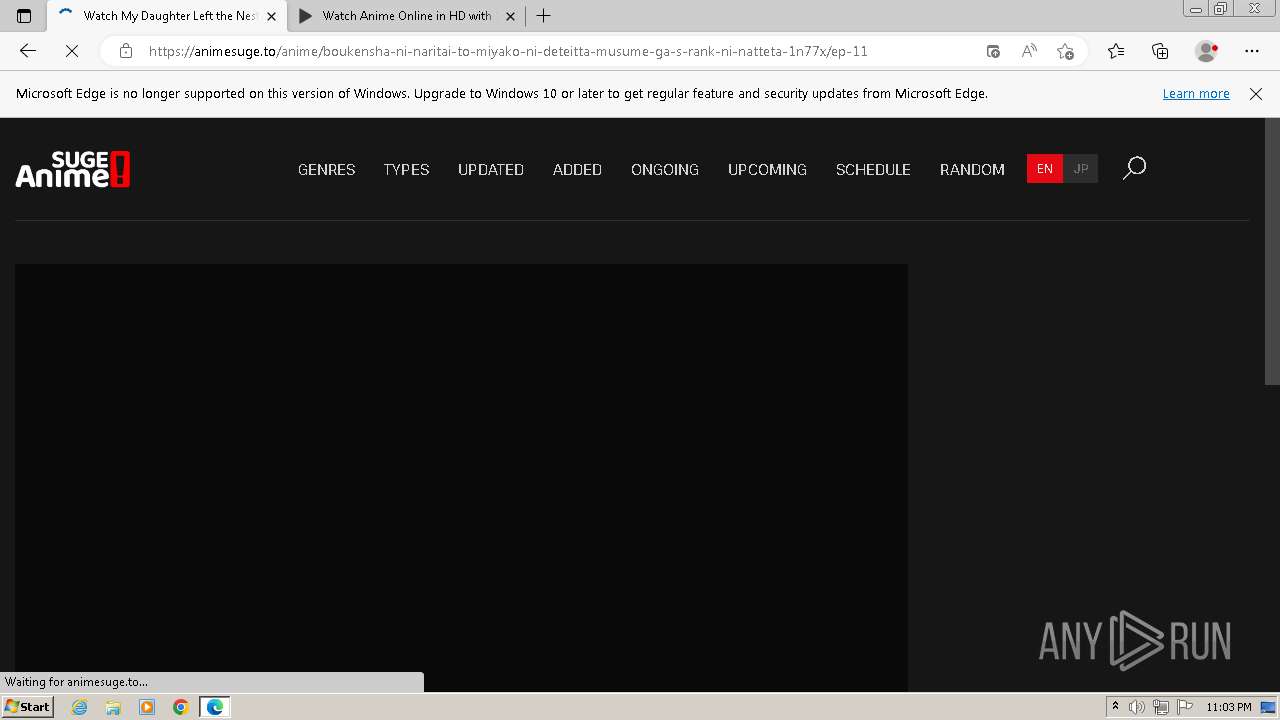The width and height of the screenshot is (1280, 720).
Task: Click the black video player area
Action: (461, 477)
